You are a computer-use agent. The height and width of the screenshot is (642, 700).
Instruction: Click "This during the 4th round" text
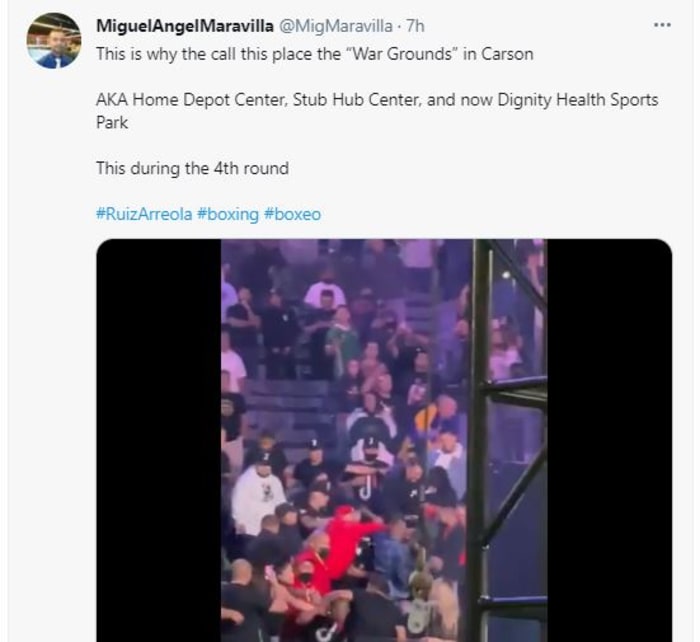(x=192, y=168)
